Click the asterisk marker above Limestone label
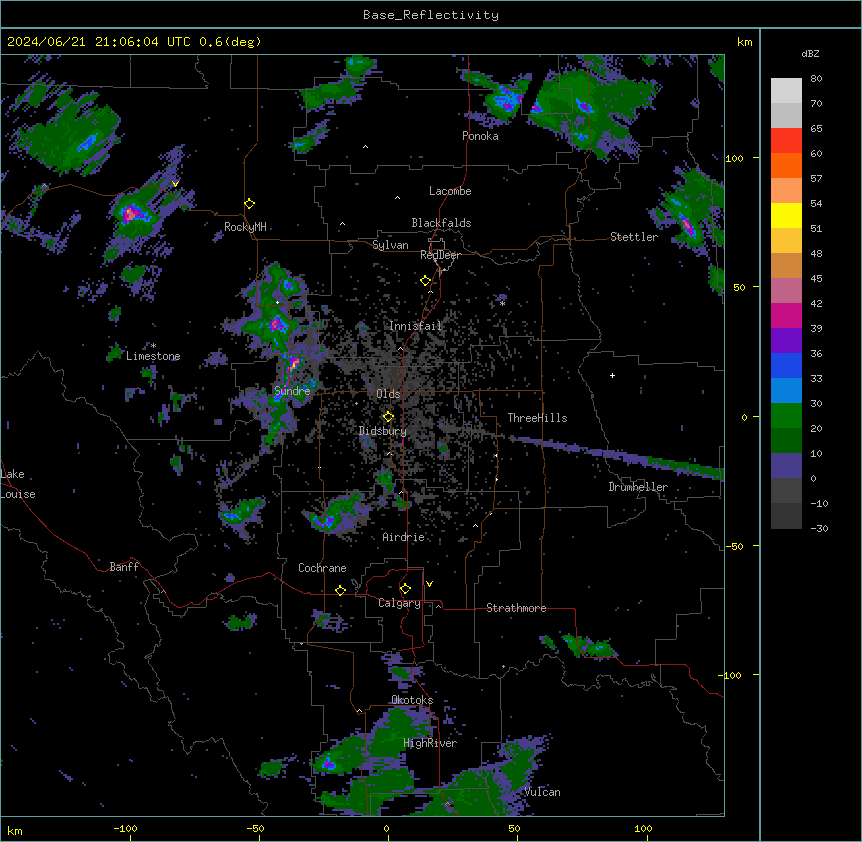Image resolution: width=862 pixels, height=842 pixels. [153, 346]
